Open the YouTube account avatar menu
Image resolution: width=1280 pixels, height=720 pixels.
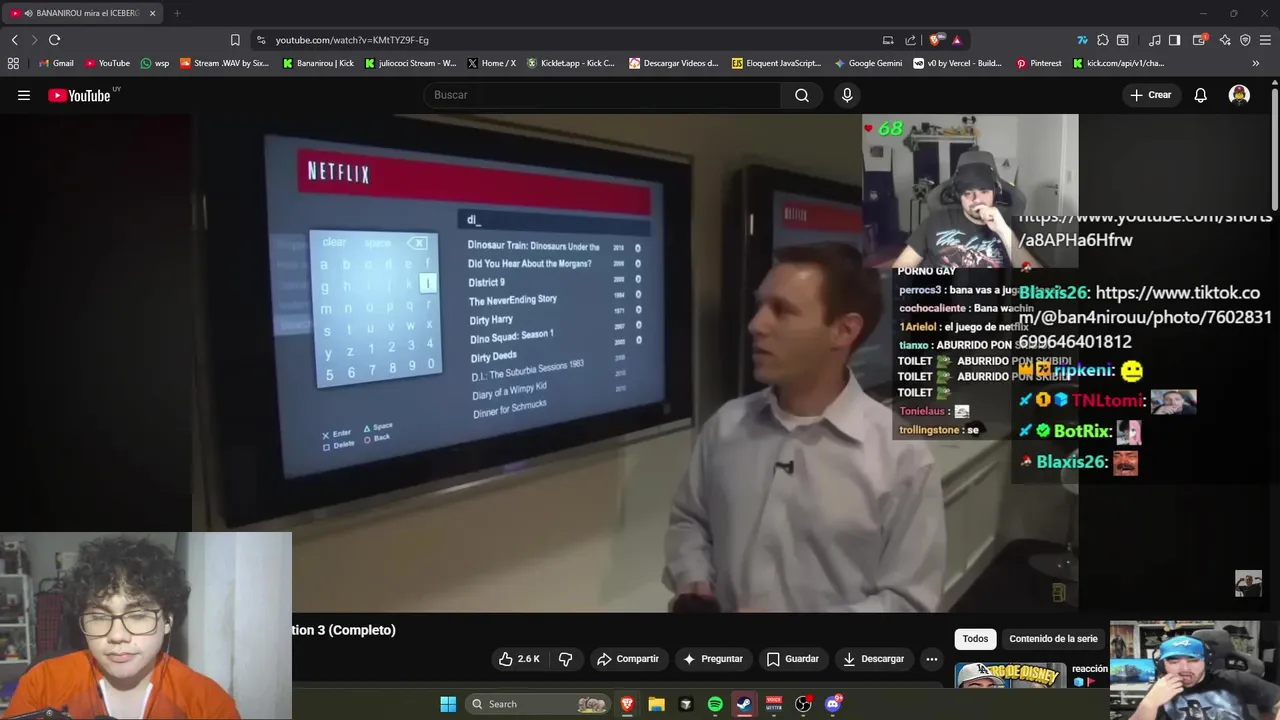point(1239,95)
